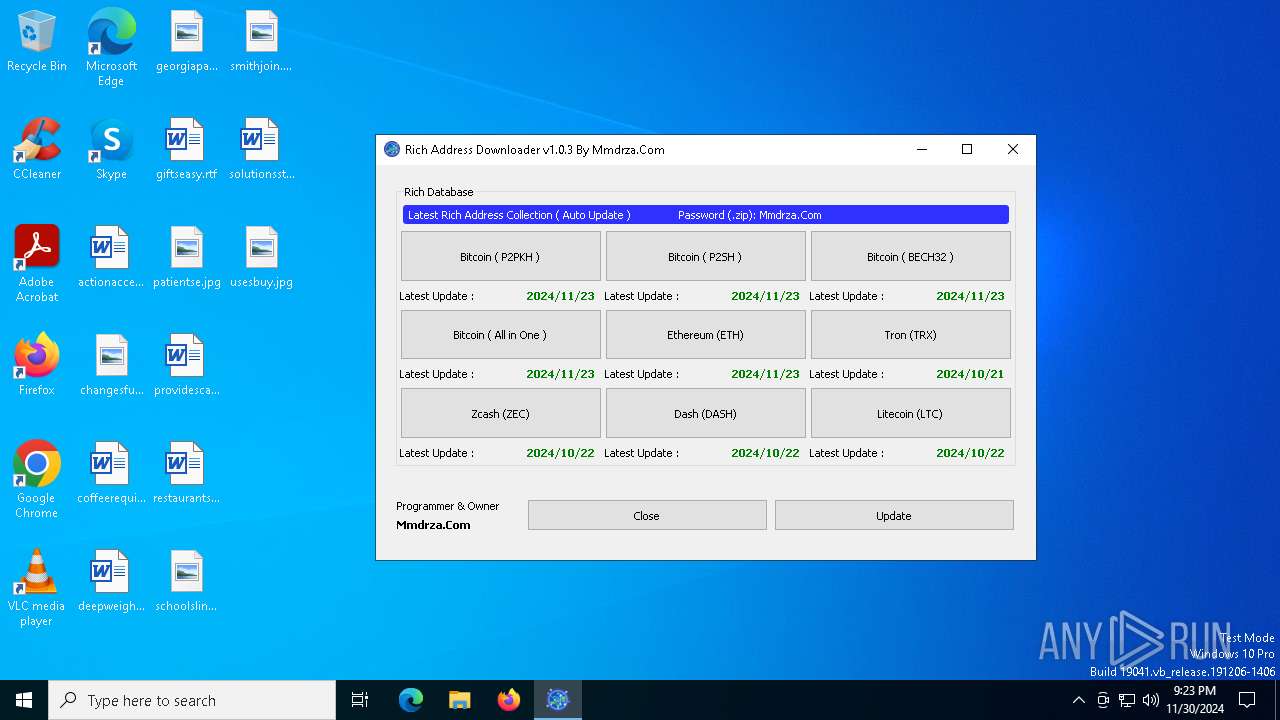The image size is (1280, 720).
Task: Launch Microsoft Edge from the desktop
Action: [111, 48]
